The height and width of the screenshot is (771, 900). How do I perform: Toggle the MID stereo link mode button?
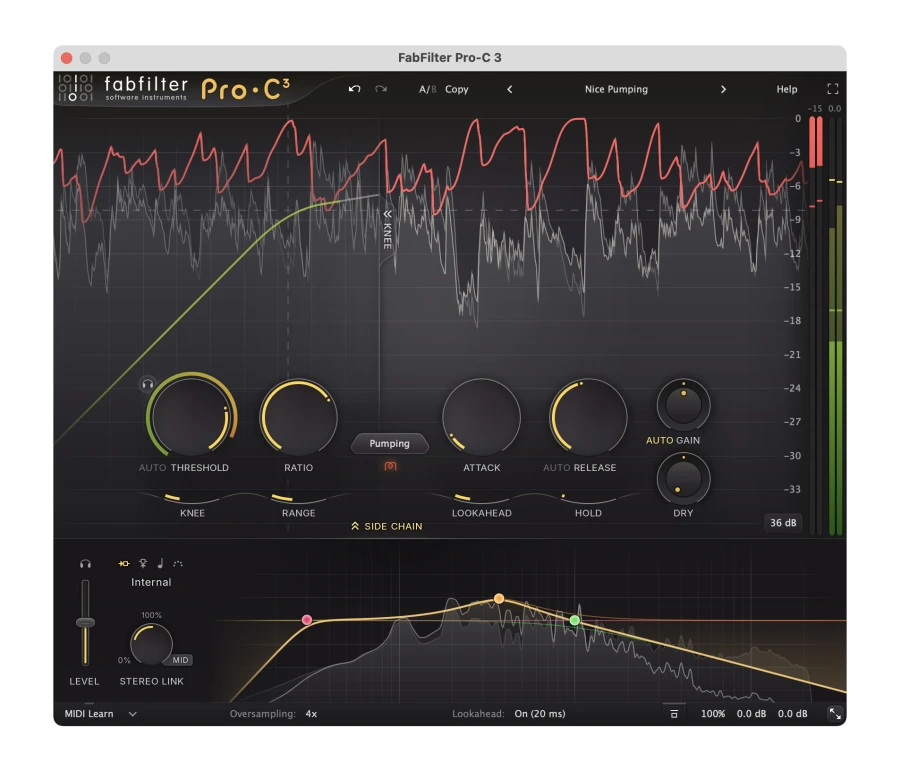tap(180, 660)
